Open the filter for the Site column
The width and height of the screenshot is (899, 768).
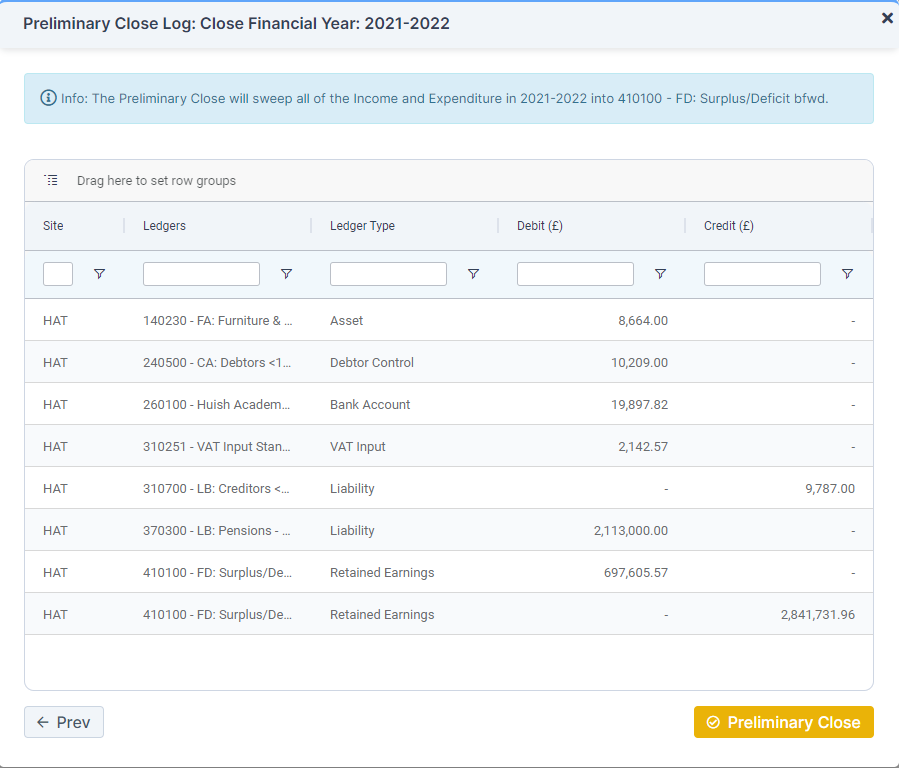tap(99, 273)
